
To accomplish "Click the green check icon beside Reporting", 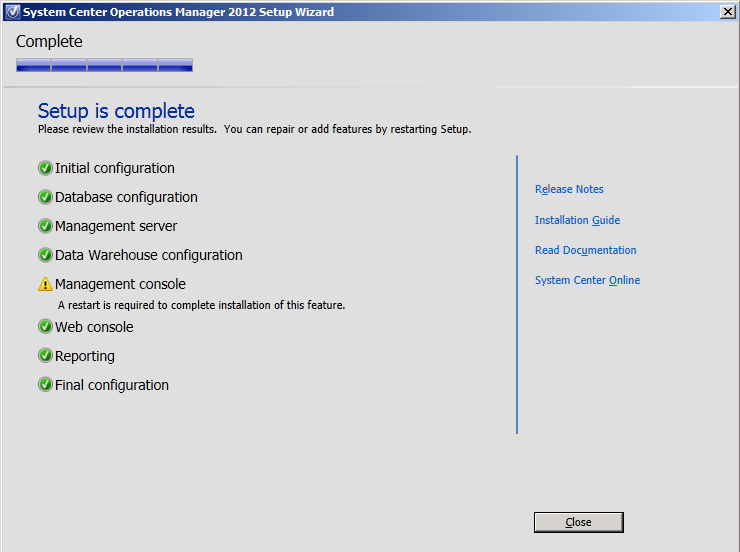I will pyautogui.click(x=45, y=356).
